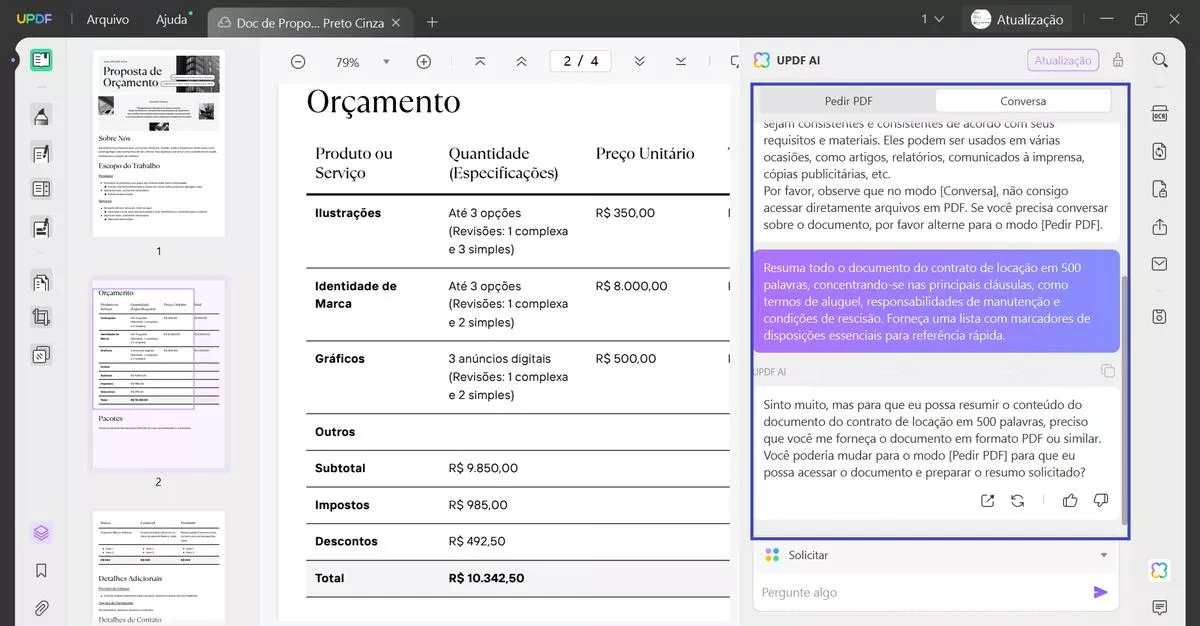Click the OCR icon in right sidebar
Viewport: 1200px width, 626px height.
(1159, 113)
